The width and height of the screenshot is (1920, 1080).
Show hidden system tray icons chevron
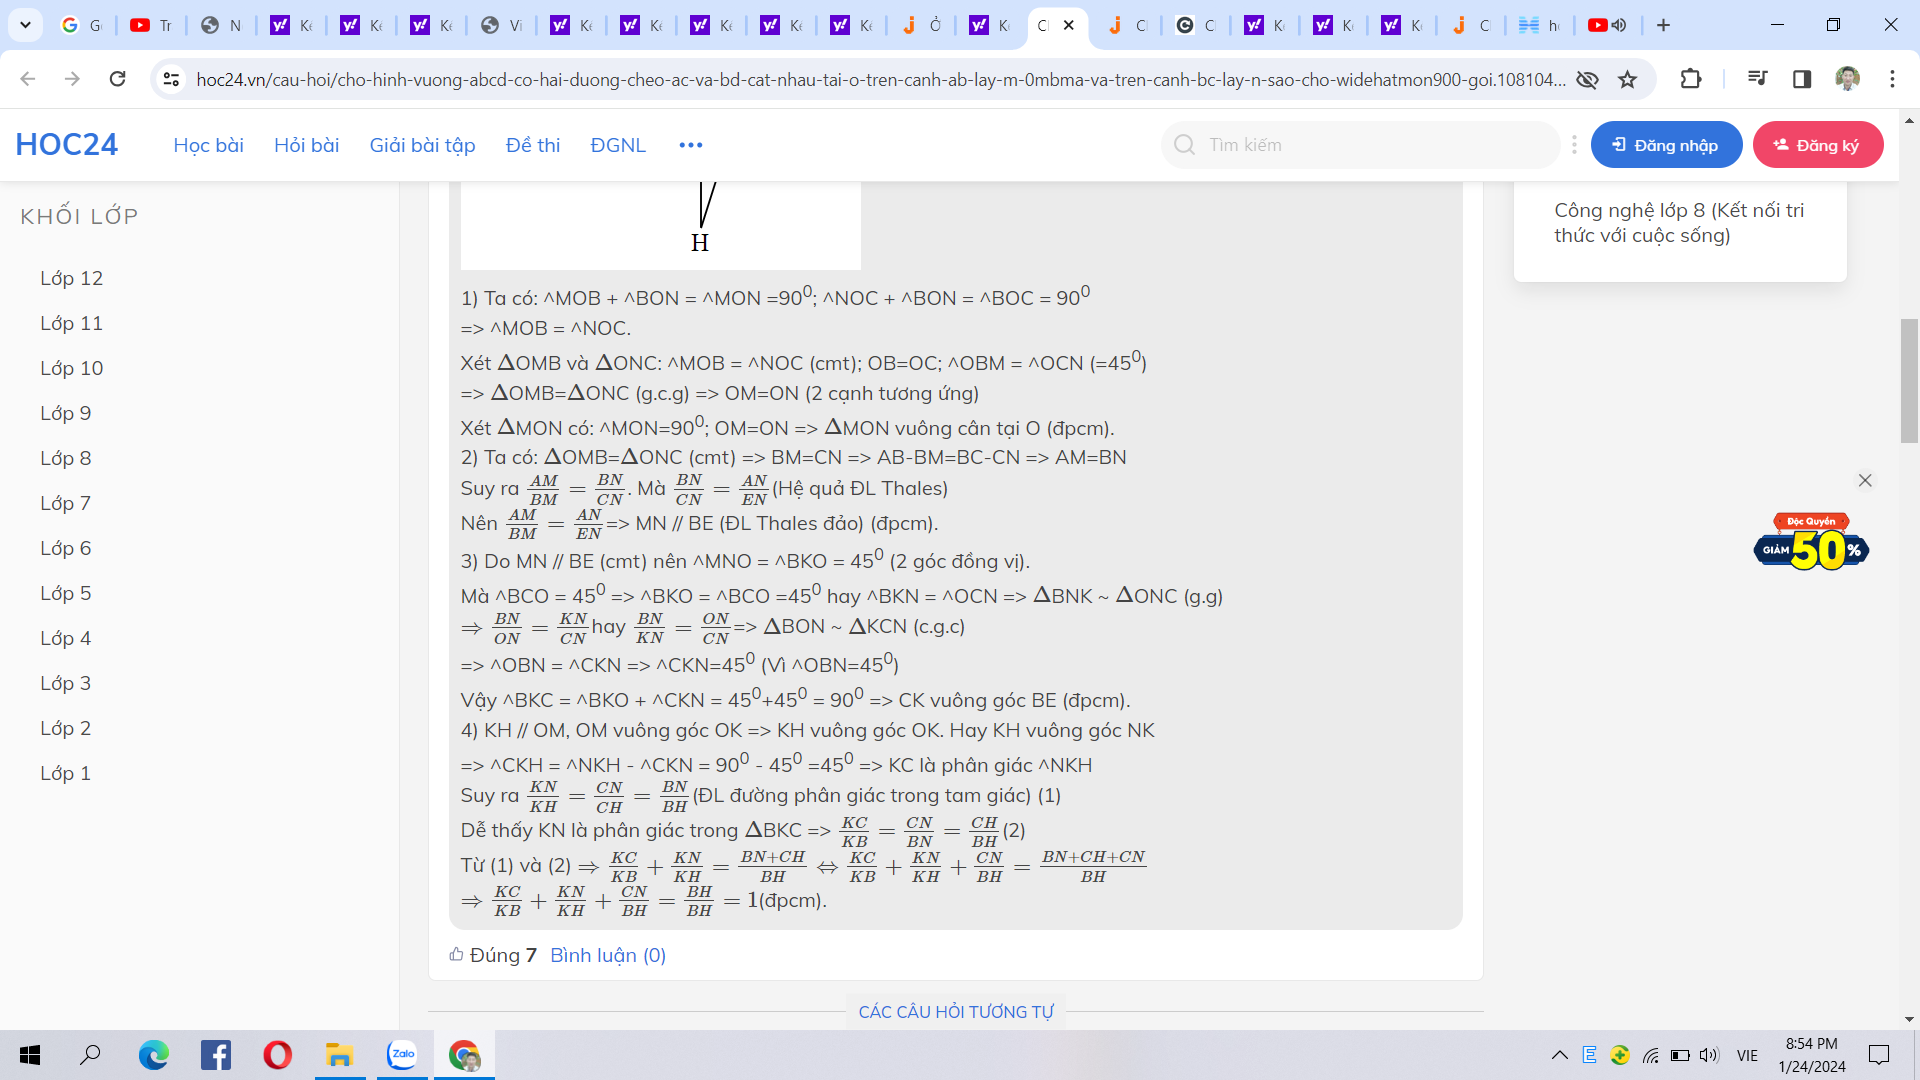coord(1559,1055)
